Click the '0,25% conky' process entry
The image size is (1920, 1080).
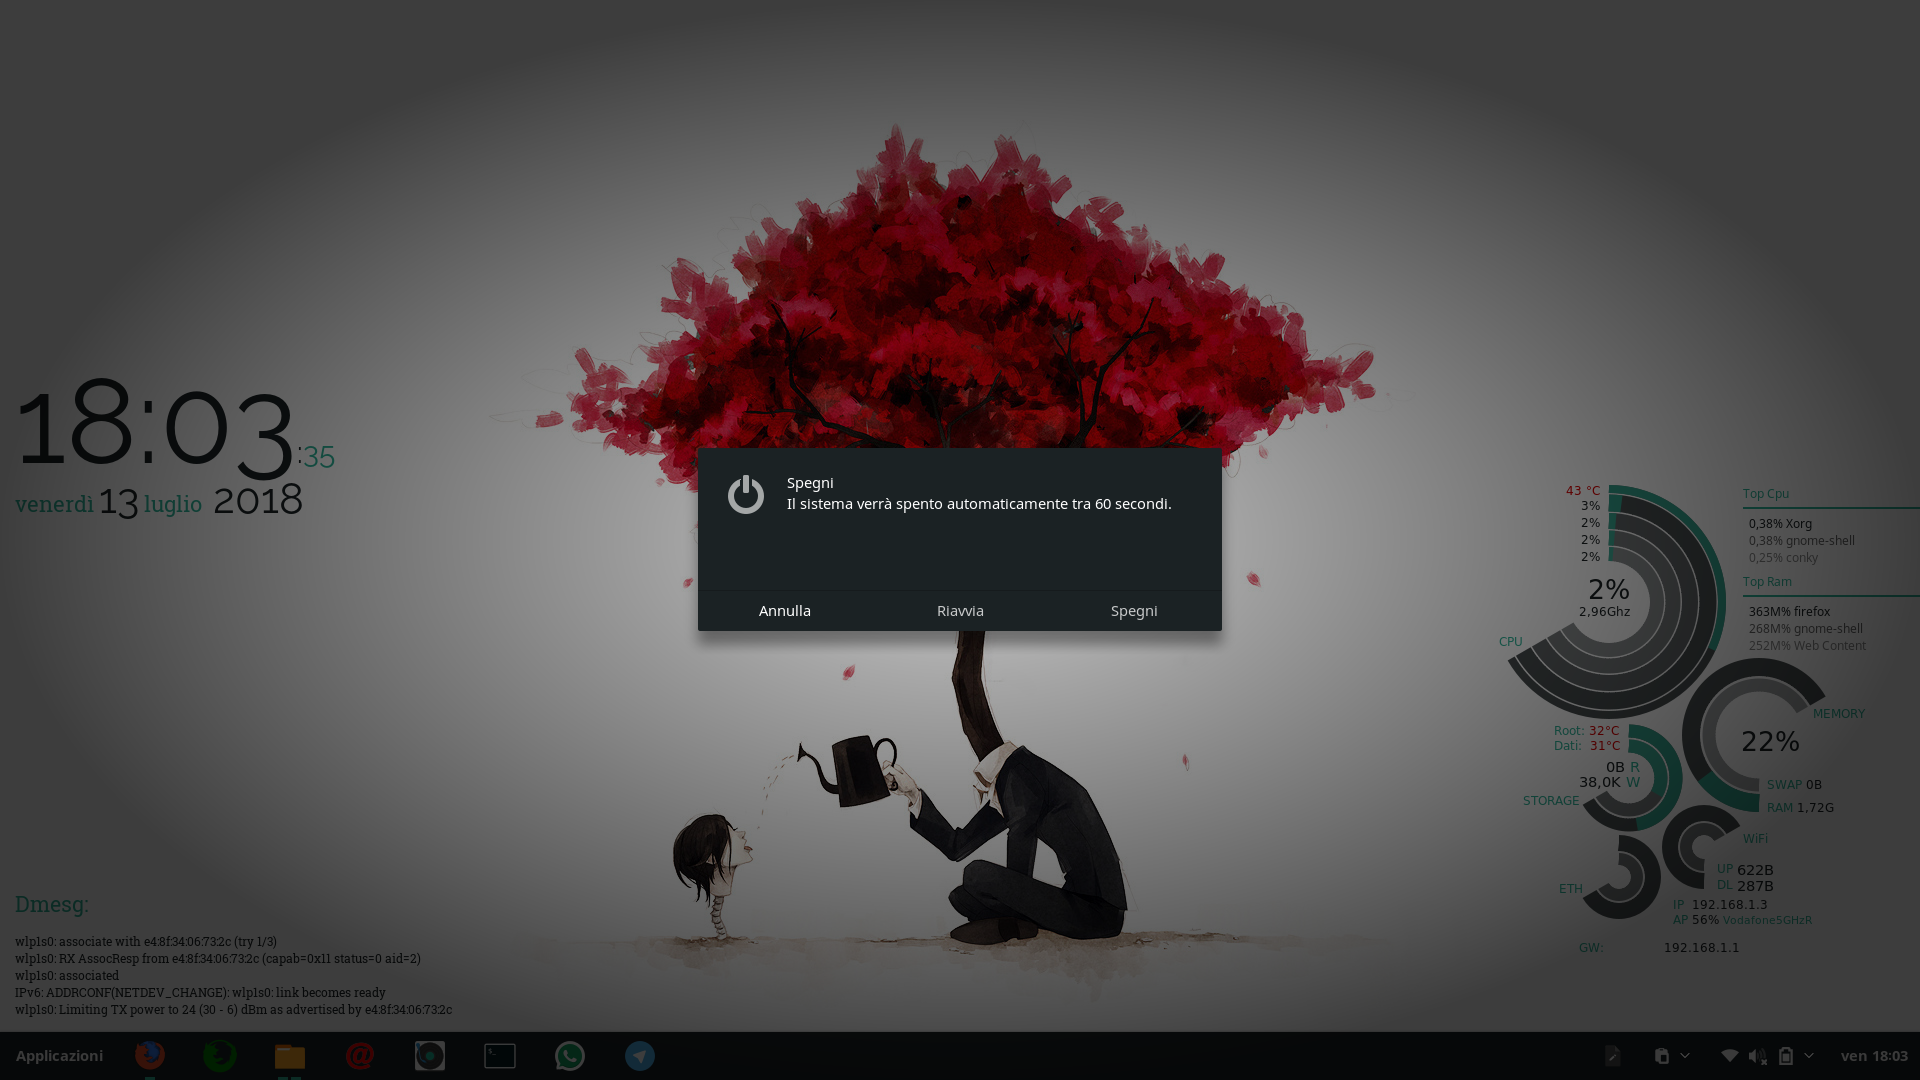coord(1783,558)
